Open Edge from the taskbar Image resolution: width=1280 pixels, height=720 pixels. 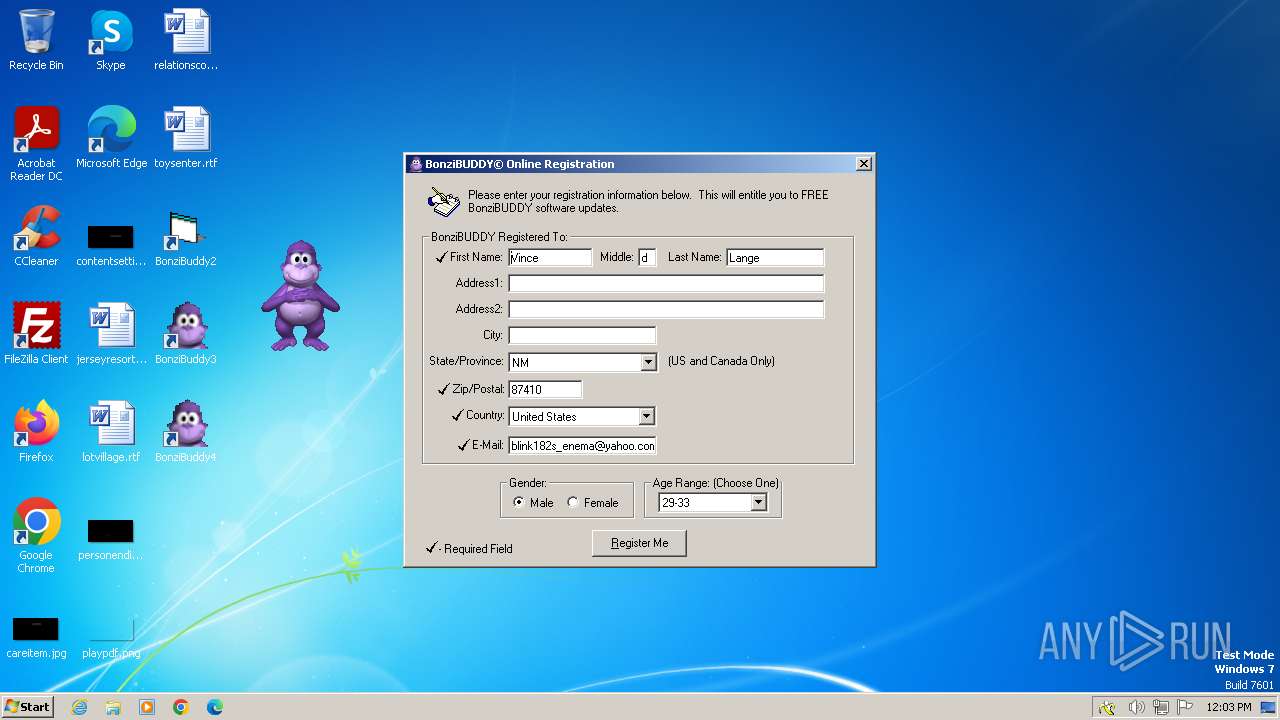215,707
